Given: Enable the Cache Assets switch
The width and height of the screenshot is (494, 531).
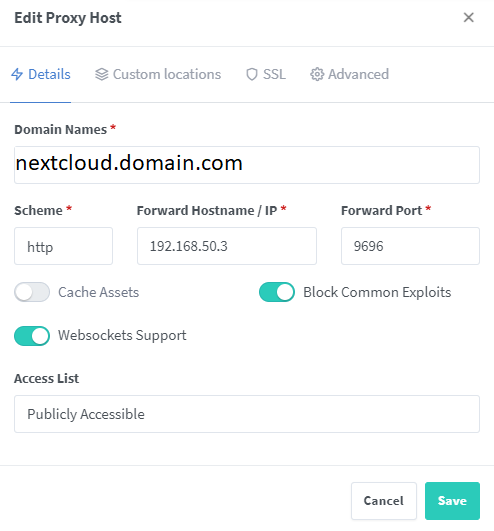Looking at the screenshot, I should coord(32,292).
